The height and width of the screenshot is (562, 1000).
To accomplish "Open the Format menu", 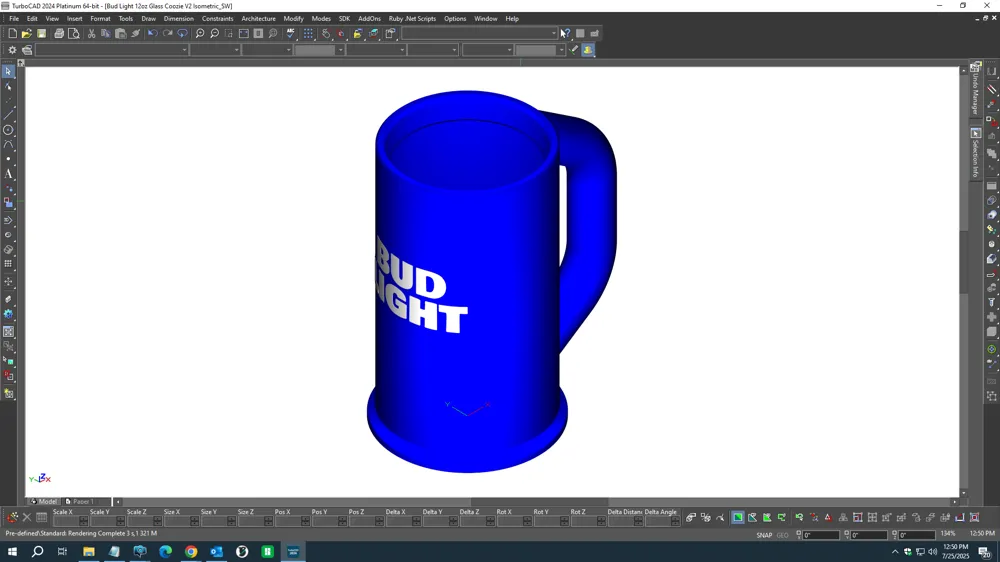I will tap(100, 18).
